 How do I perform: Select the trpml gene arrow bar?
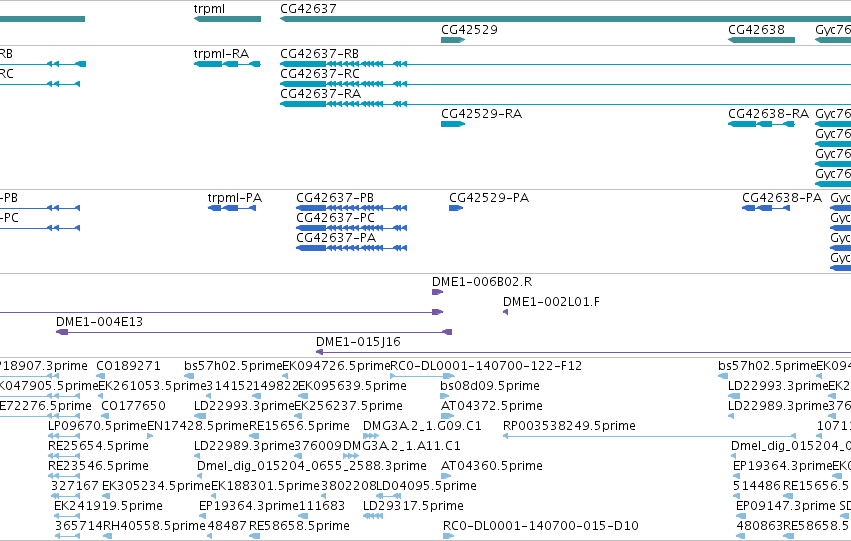227,19
